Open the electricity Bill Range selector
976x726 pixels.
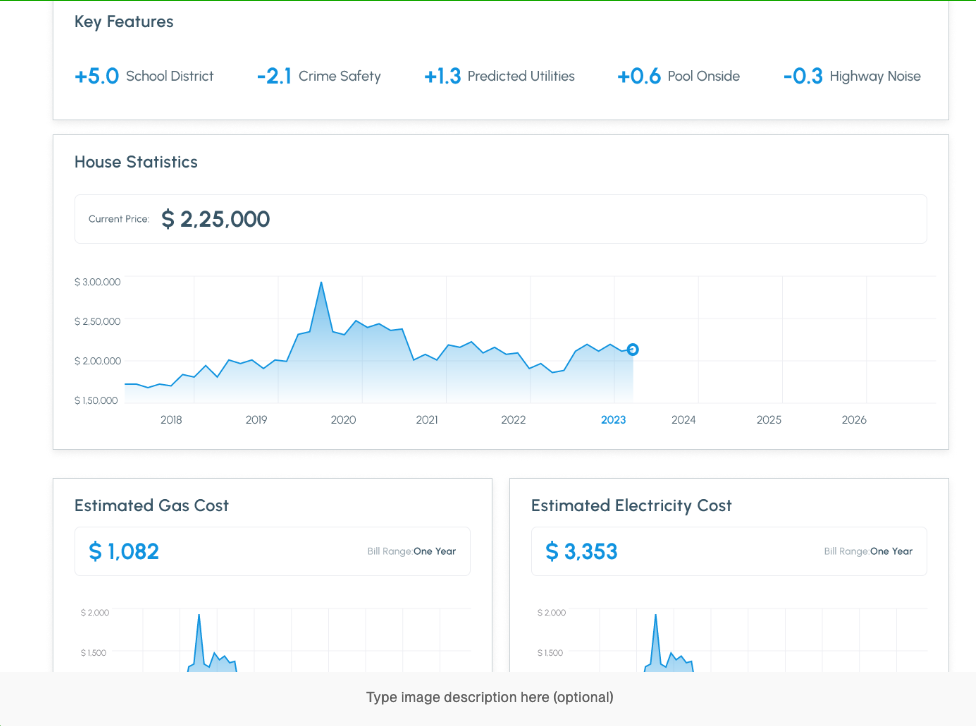point(868,550)
